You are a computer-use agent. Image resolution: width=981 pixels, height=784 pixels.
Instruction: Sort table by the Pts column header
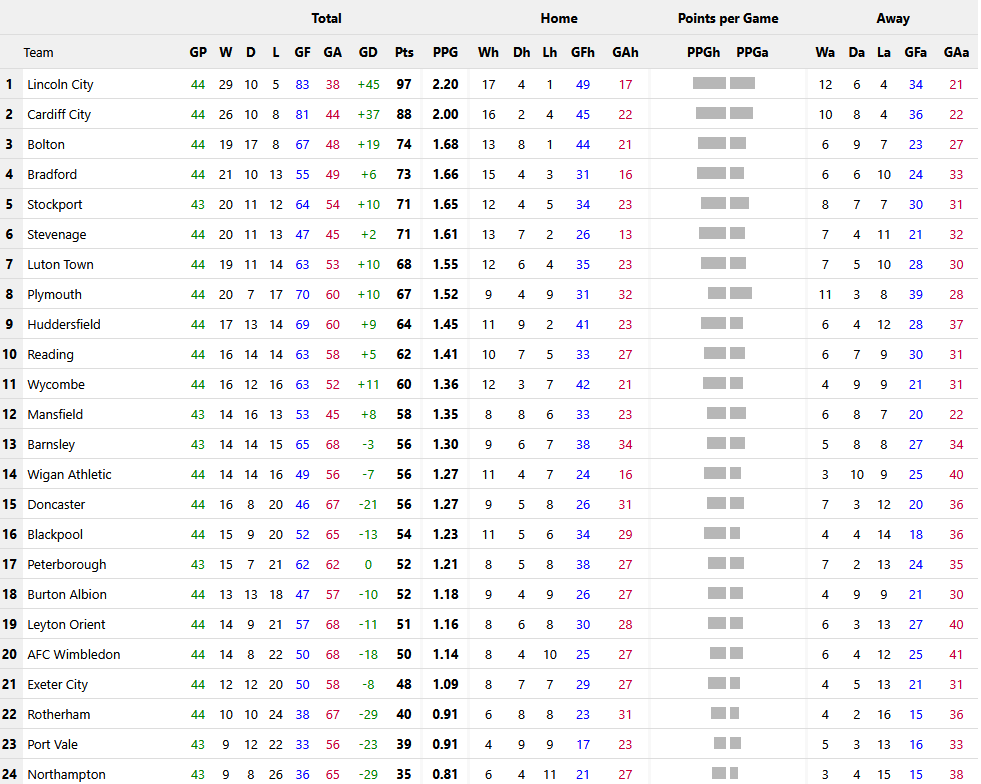point(404,53)
